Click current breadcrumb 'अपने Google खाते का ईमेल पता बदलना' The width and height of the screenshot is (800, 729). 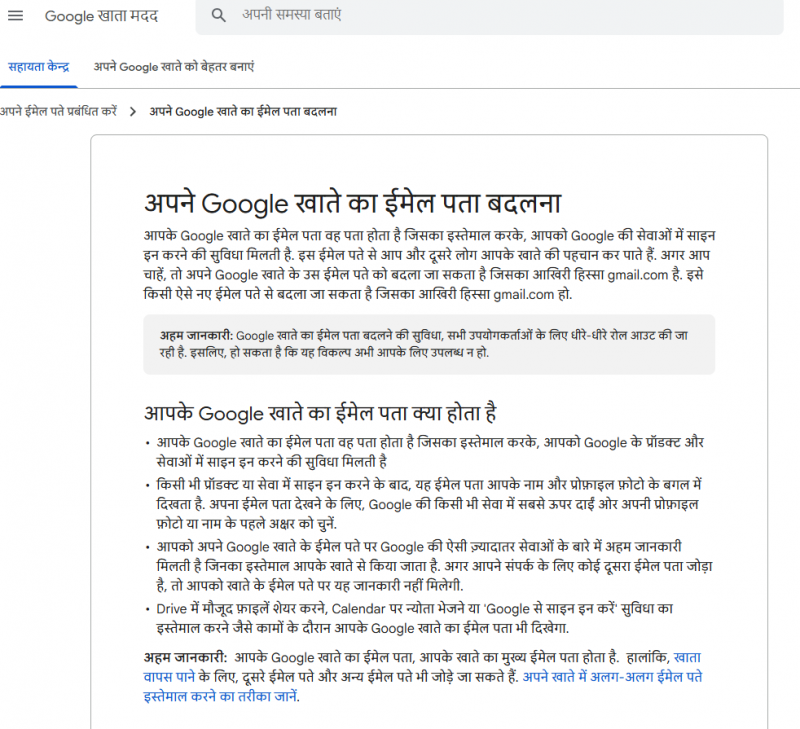(x=243, y=111)
